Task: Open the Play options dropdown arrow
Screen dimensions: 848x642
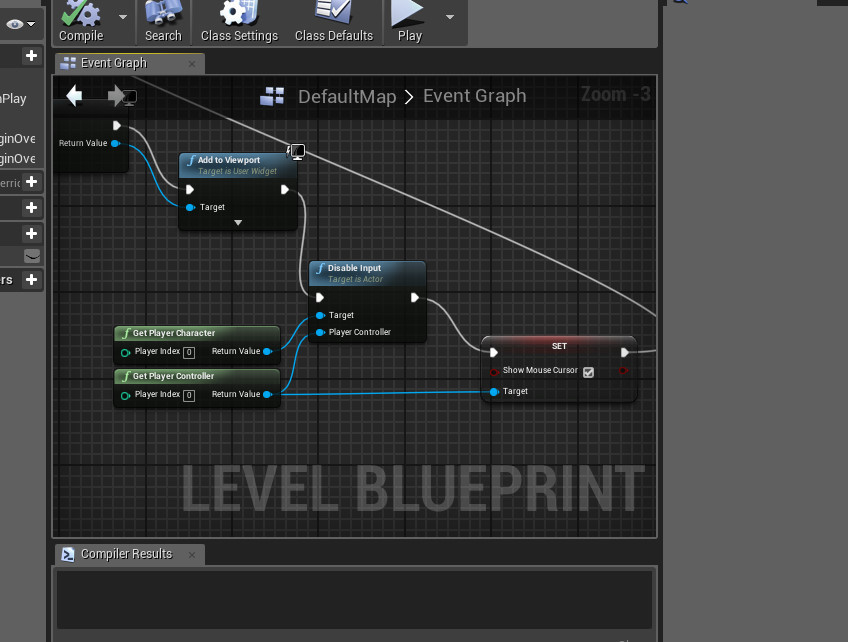Action: (x=449, y=17)
